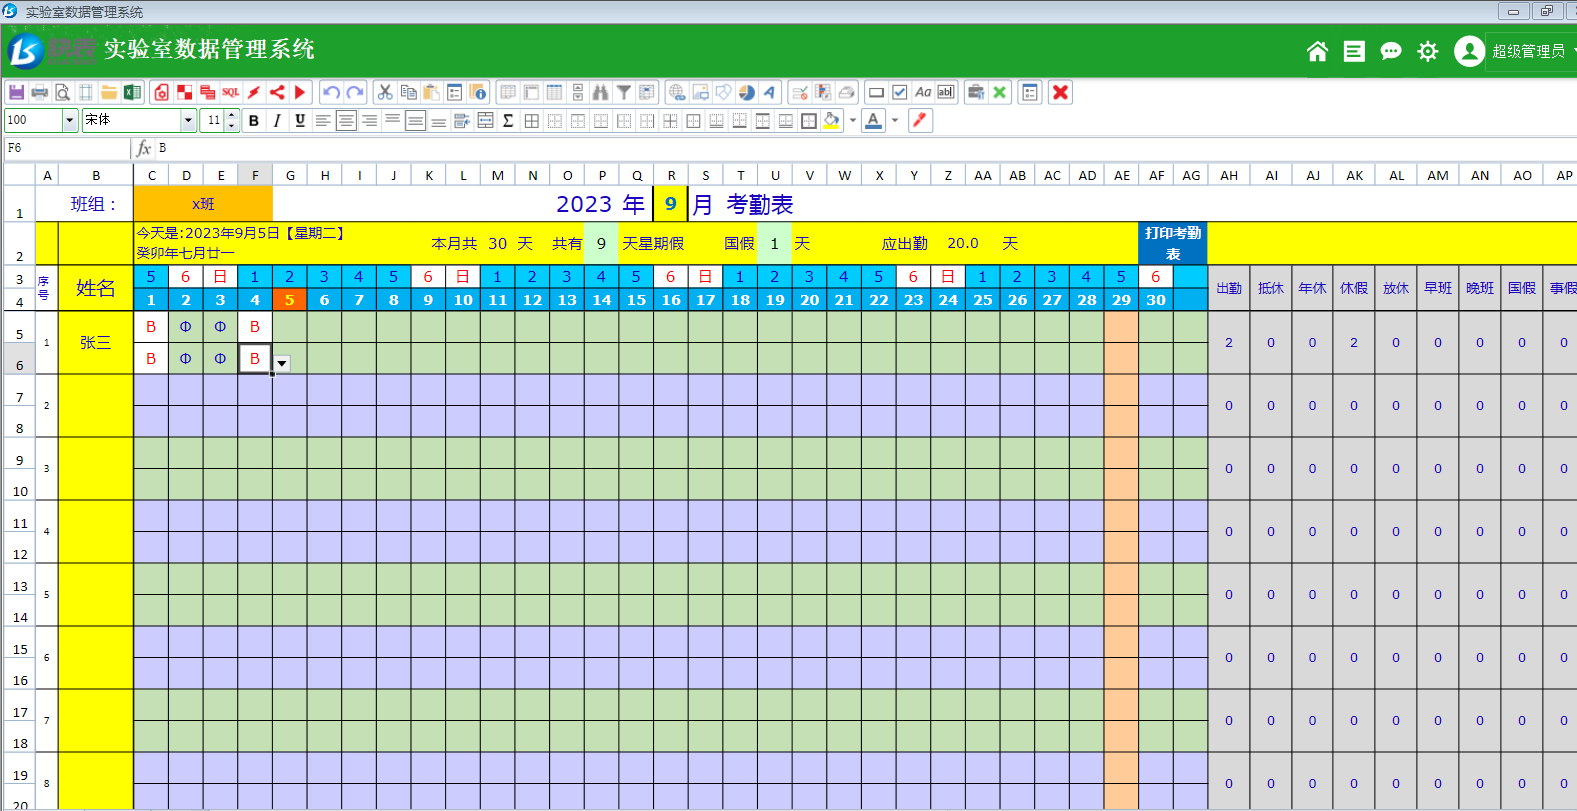Image resolution: width=1577 pixels, height=811 pixels.
Task: Click the 姓名 header cell
Action: (95, 288)
